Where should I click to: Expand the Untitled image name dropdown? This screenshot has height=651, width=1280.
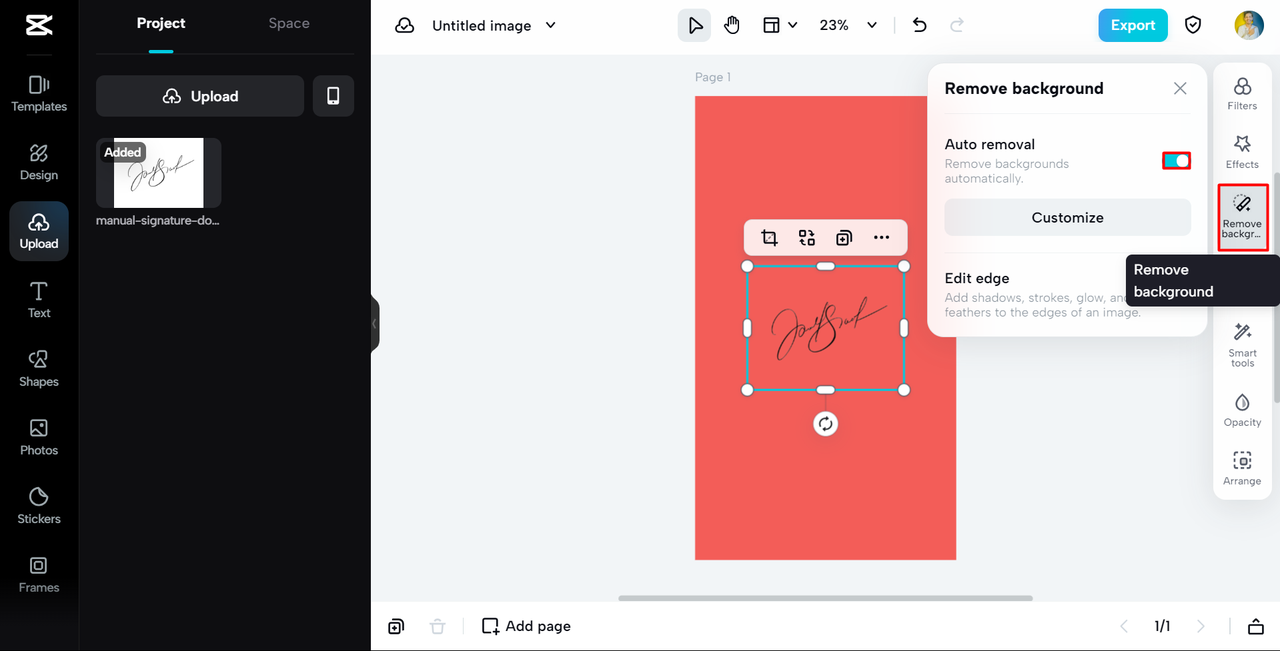pyautogui.click(x=550, y=25)
